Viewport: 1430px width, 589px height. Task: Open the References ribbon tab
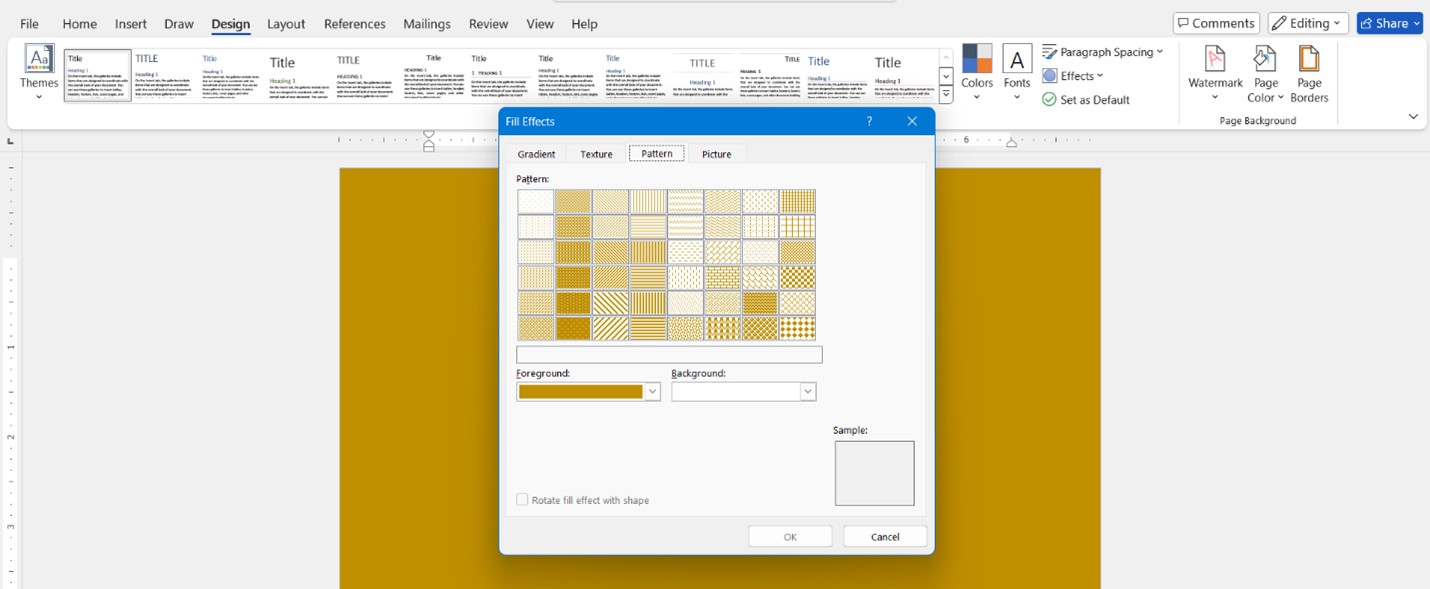[354, 23]
